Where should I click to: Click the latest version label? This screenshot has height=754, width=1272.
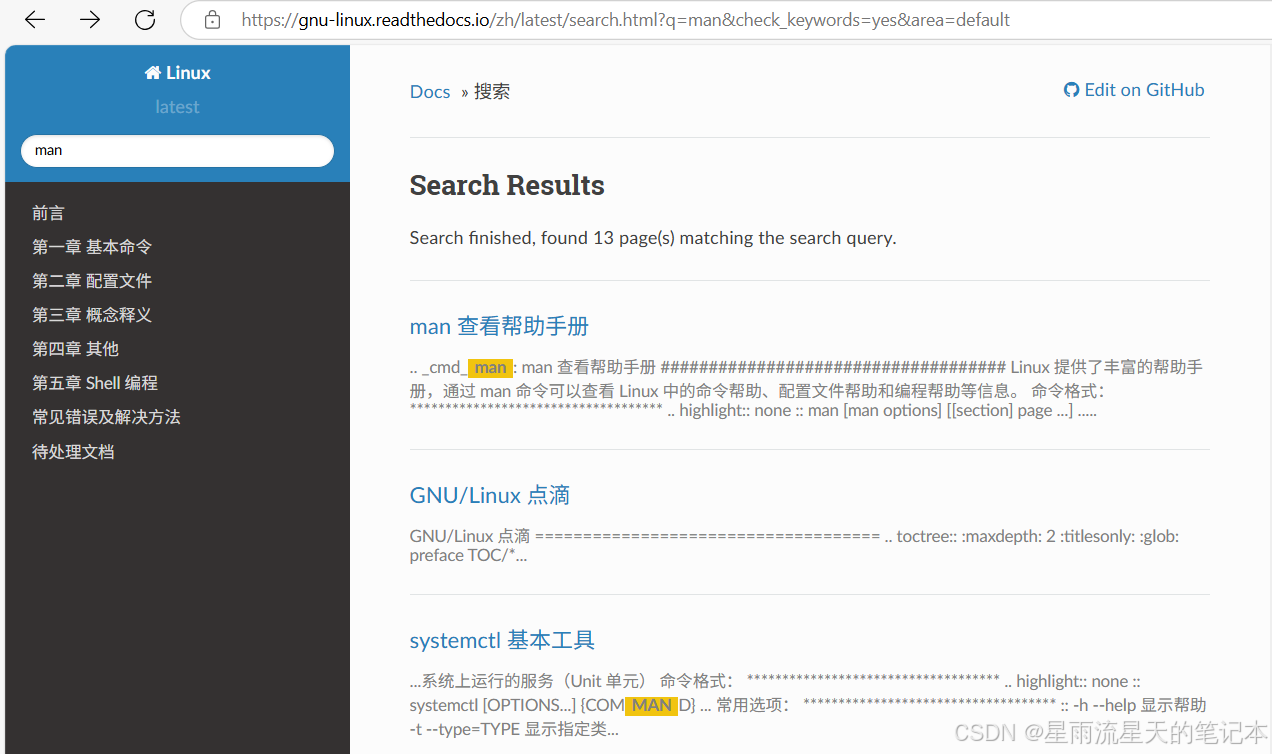click(177, 107)
